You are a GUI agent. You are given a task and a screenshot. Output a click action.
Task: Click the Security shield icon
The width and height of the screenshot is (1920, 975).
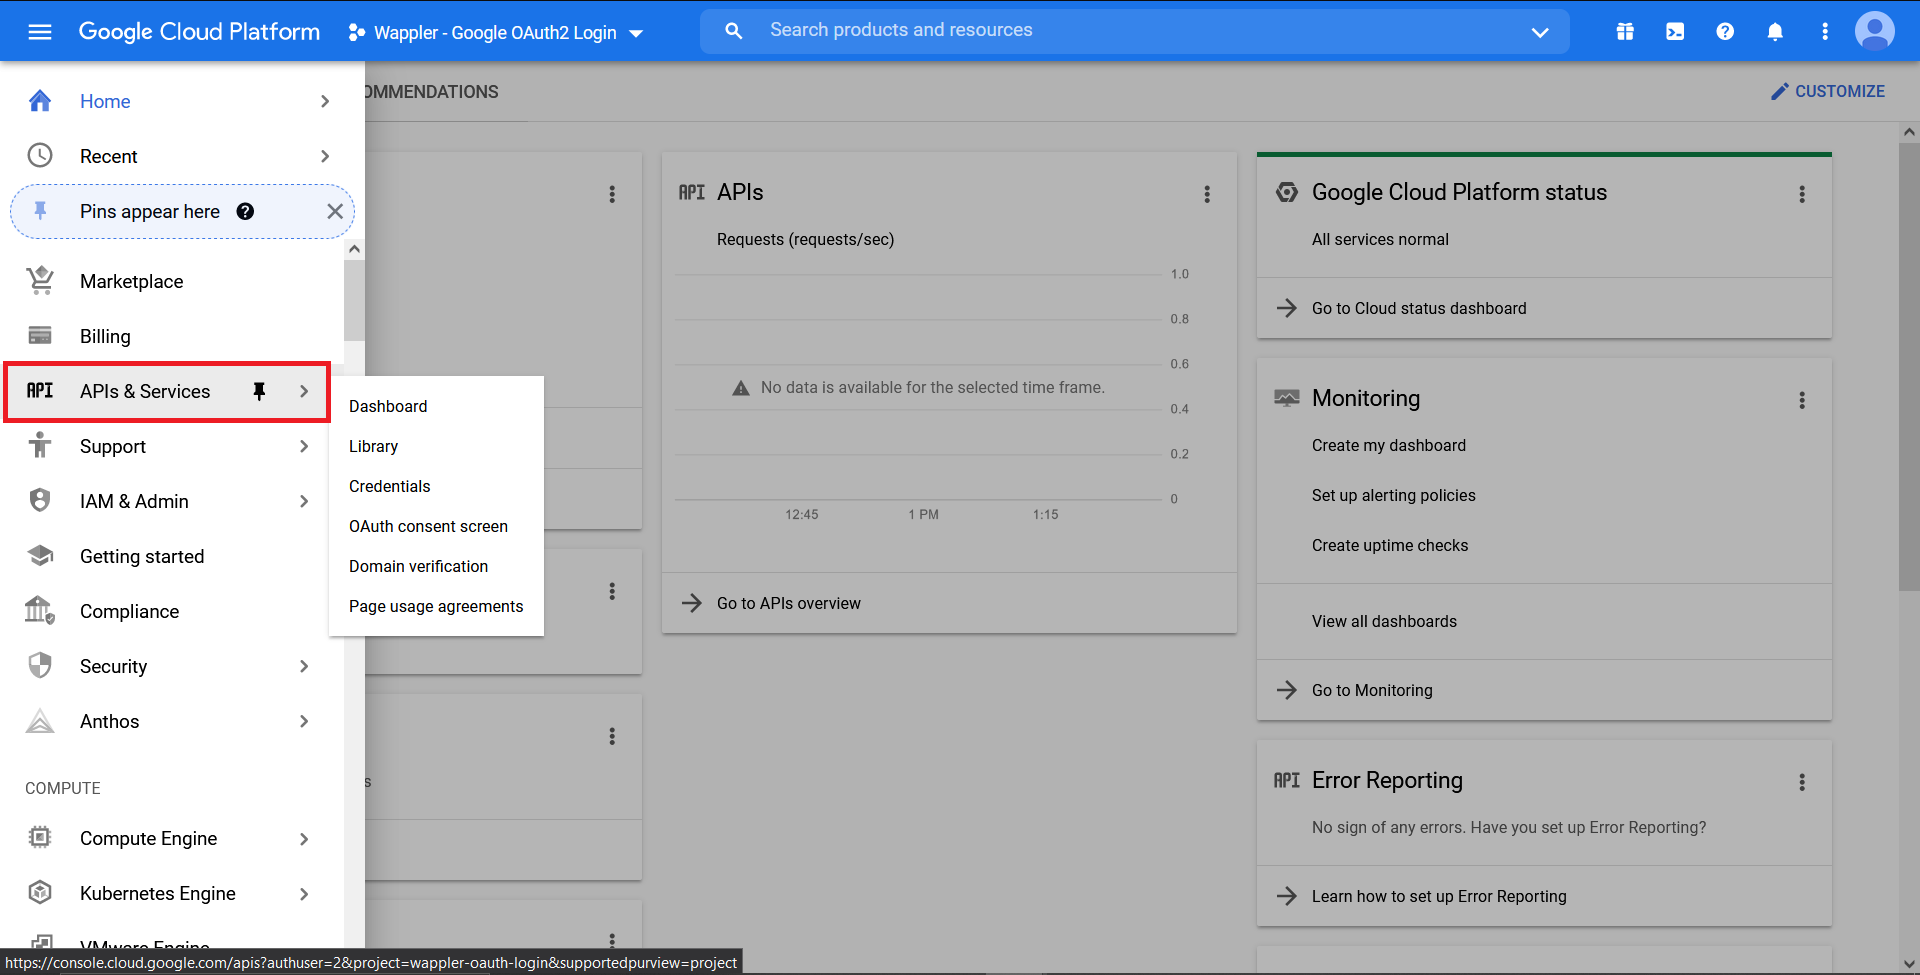(x=40, y=666)
